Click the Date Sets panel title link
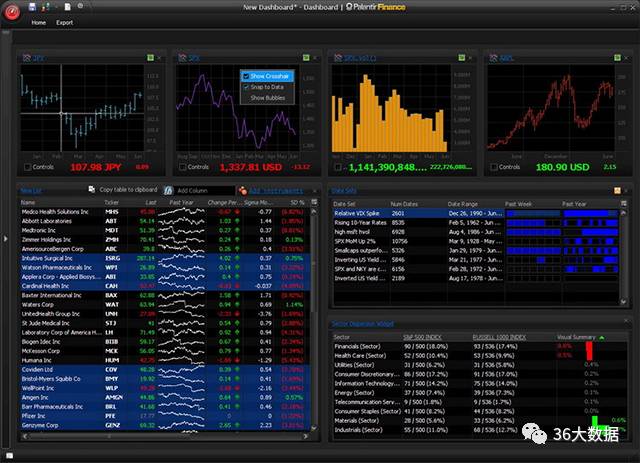This screenshot has width=640, height=463. (x=344, y=191)
